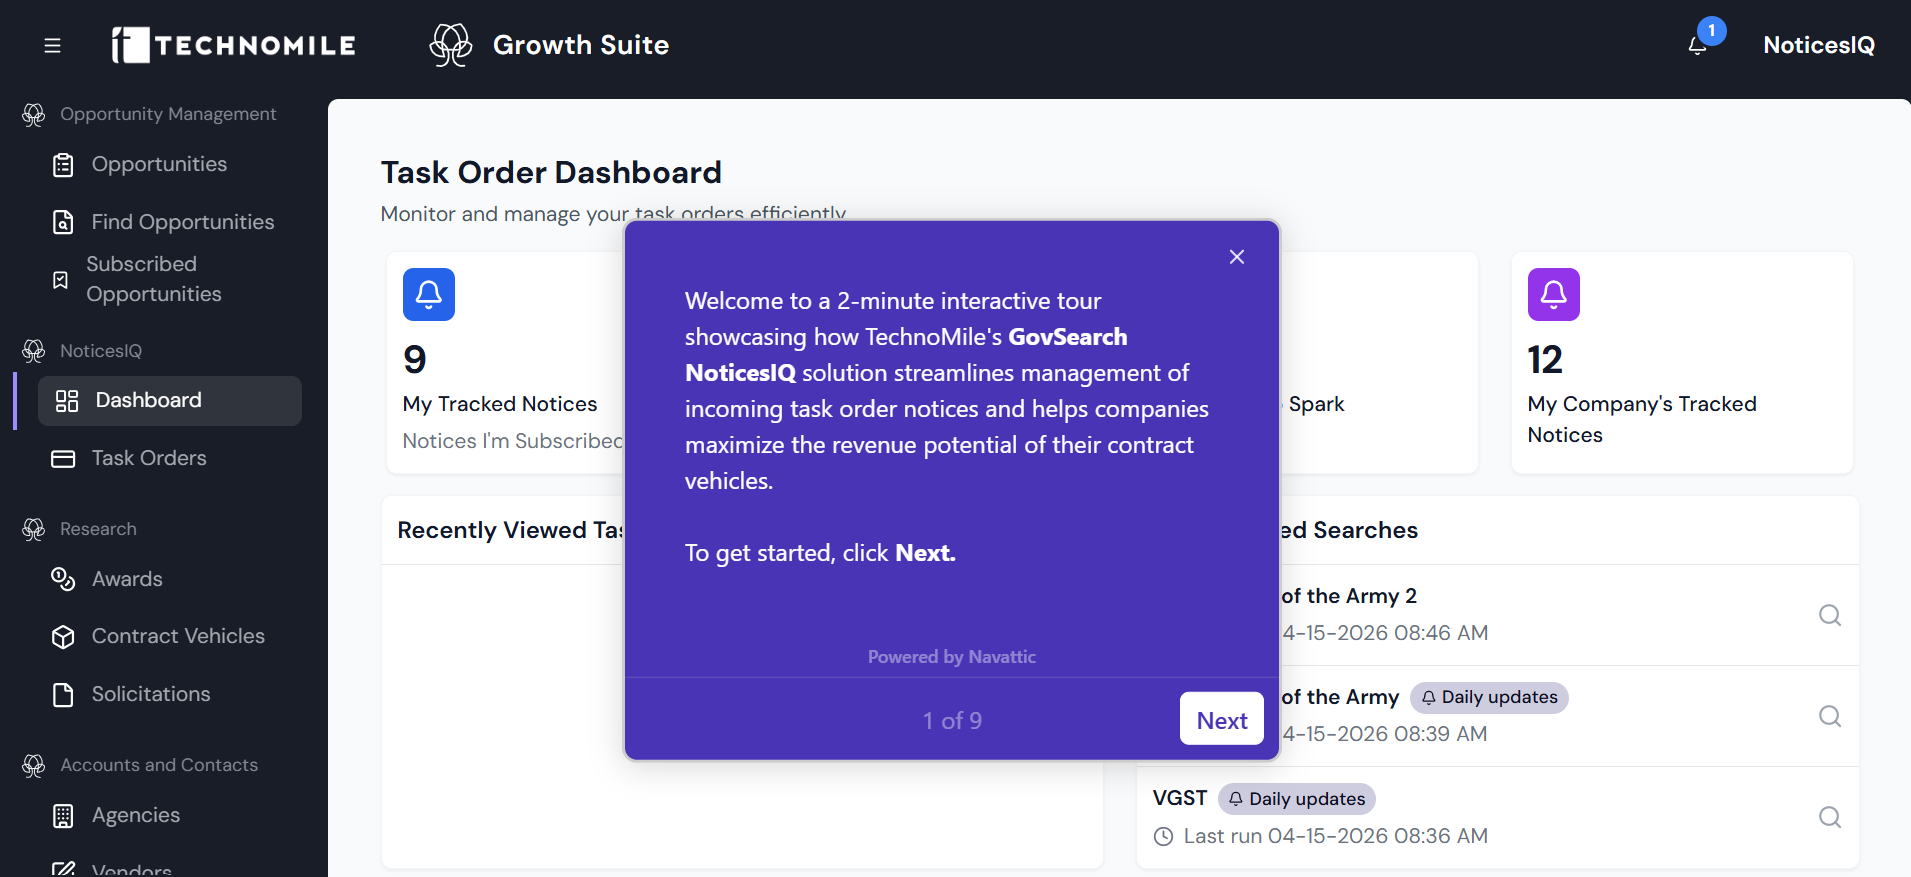Open Contract Vehicles
Viewport: 1911px width, 877px height.
click(x=178, y=636)
